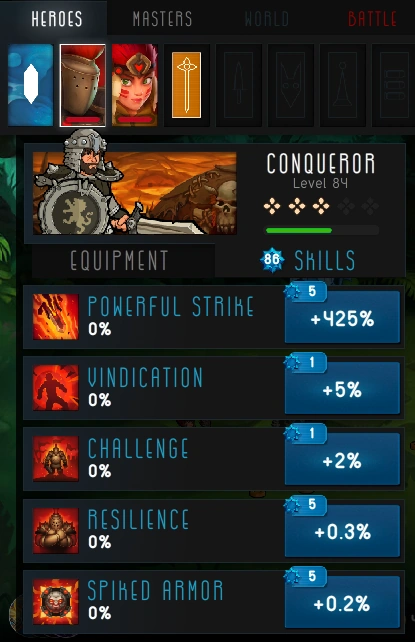Click the Powerful Strike skill icon

(x=56, y=316)
